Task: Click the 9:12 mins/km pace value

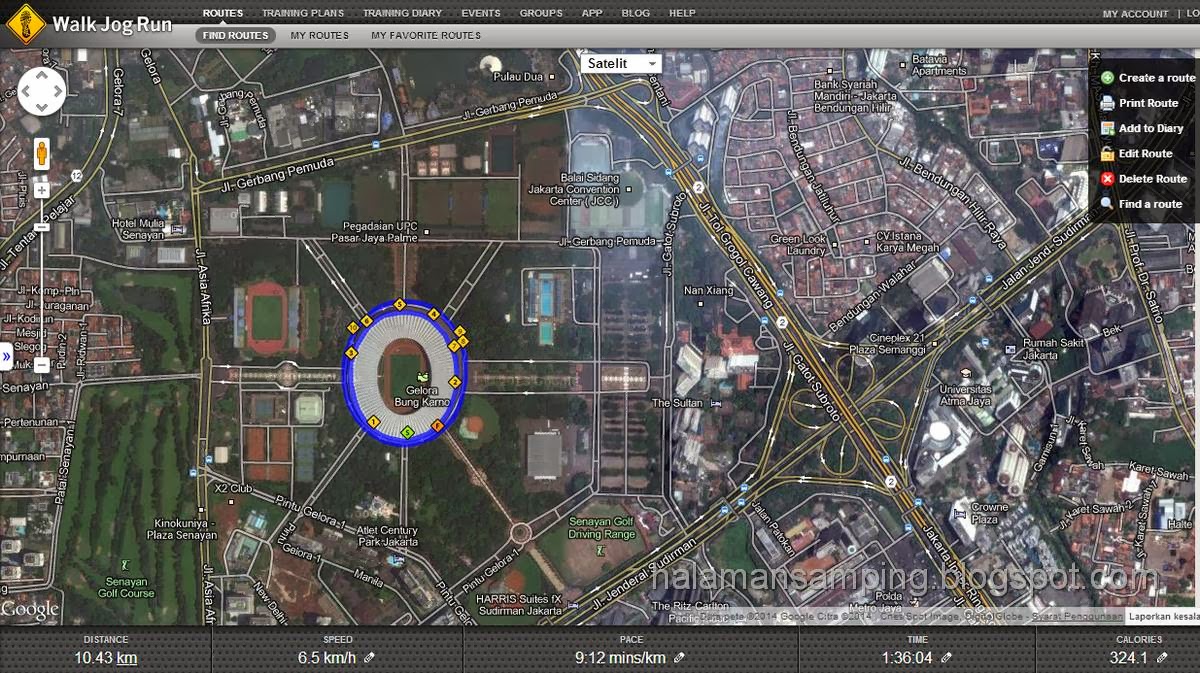Action: click(620, 658)
